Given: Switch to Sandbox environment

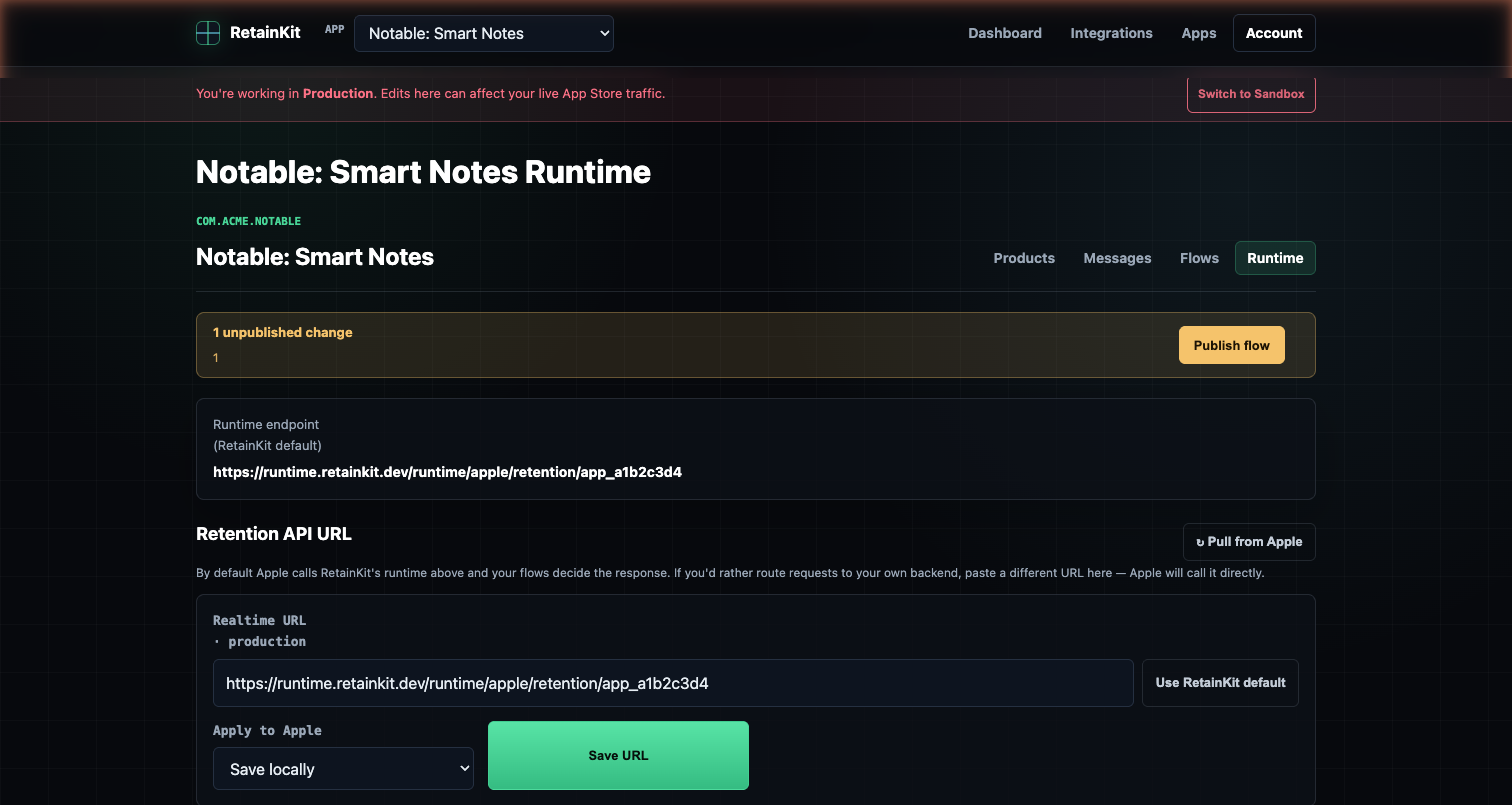Looking at the screenshot, I should tap(1251, 94).
